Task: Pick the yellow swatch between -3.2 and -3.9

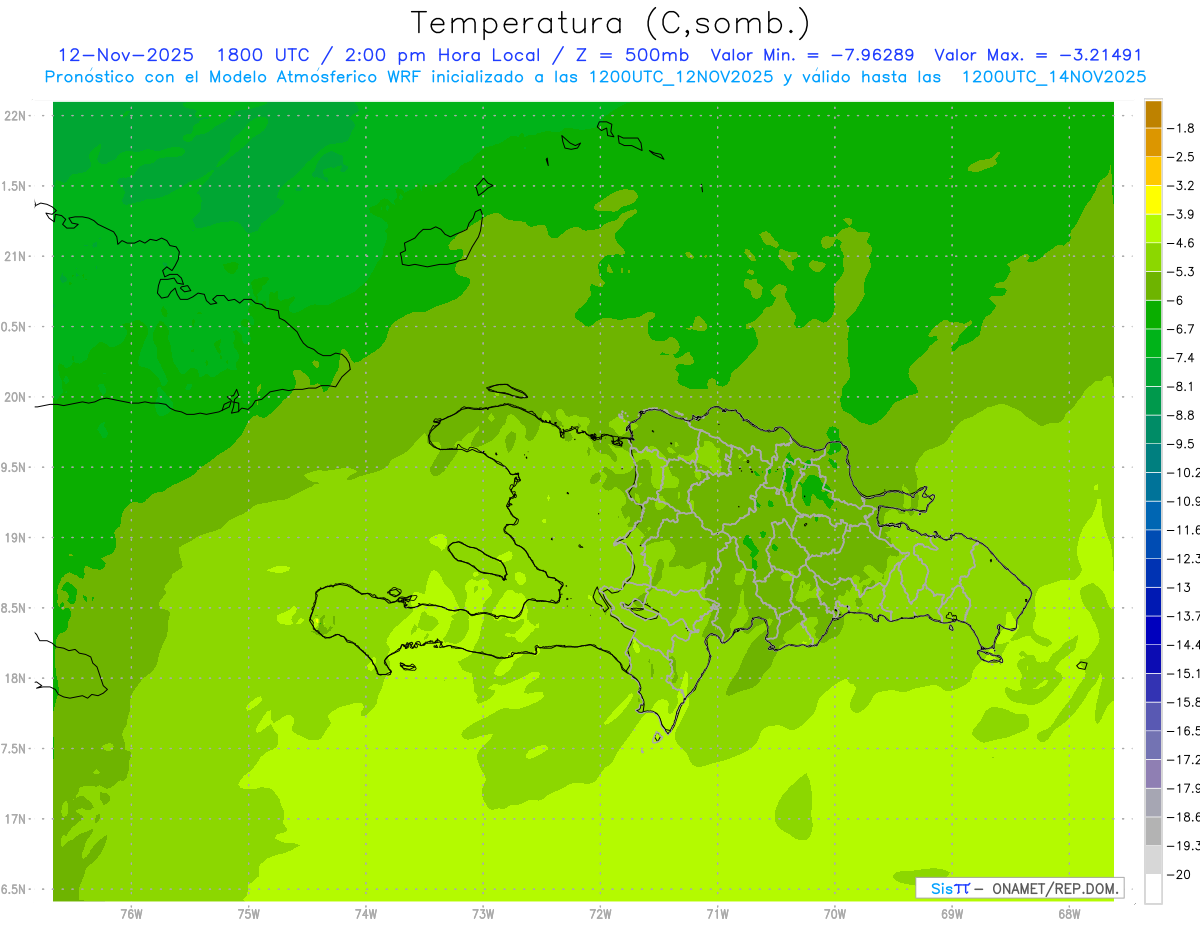Action: [x=1153, y=200]
